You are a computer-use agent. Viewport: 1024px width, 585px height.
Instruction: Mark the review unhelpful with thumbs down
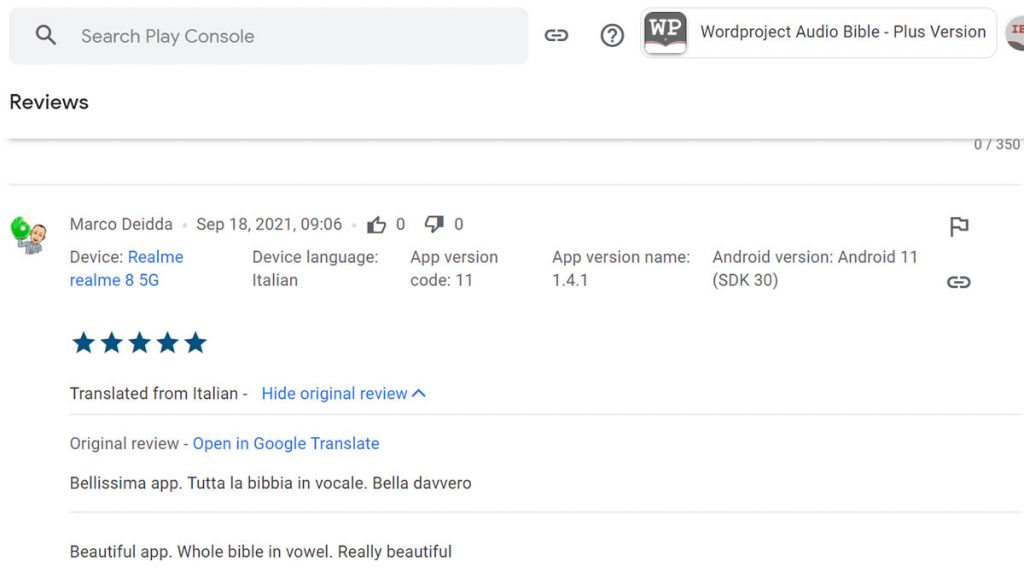pos(434,225)
